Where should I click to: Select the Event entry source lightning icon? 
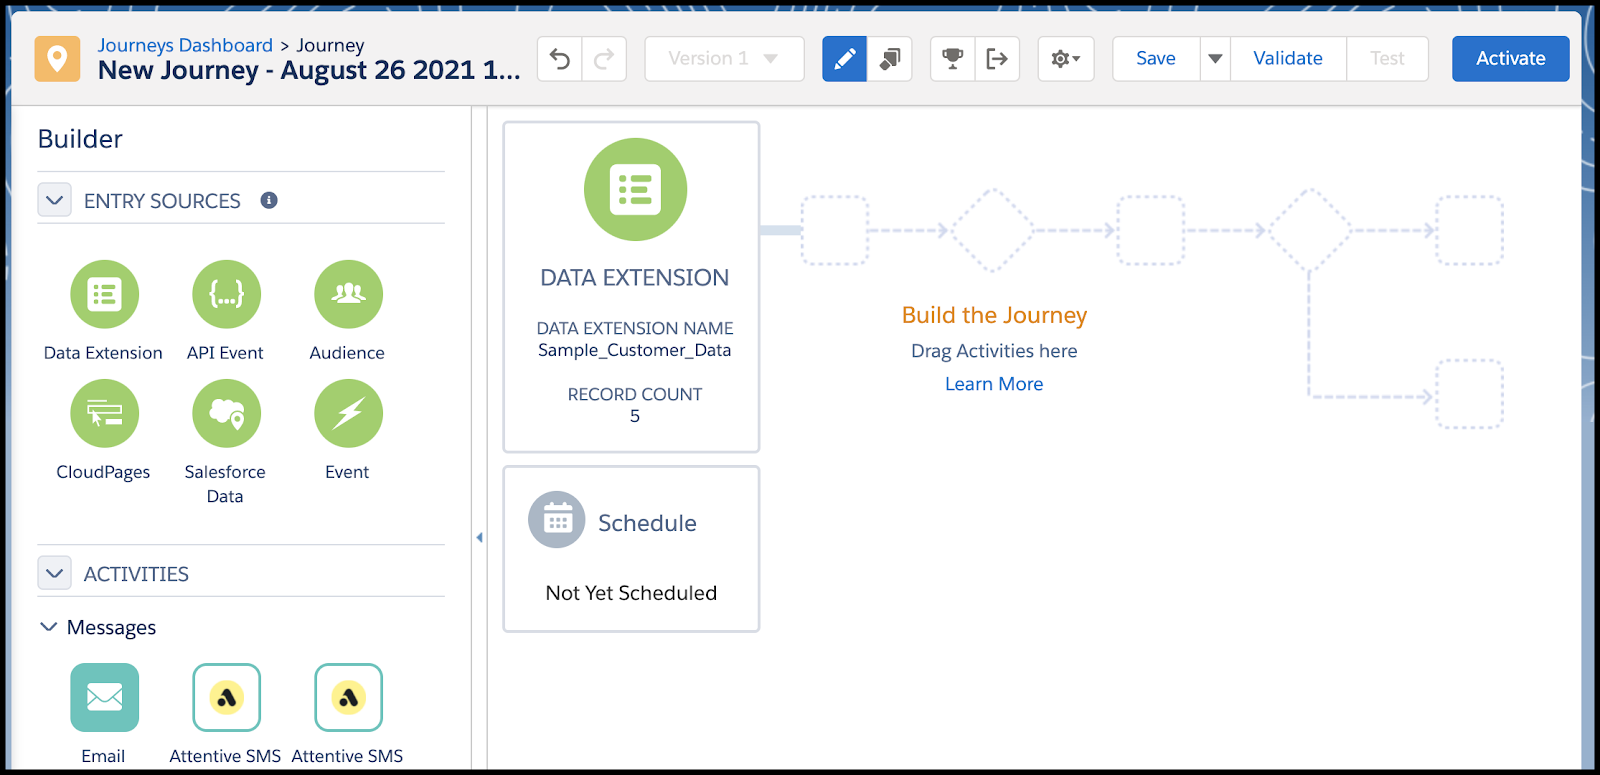(x=348, y=414)
